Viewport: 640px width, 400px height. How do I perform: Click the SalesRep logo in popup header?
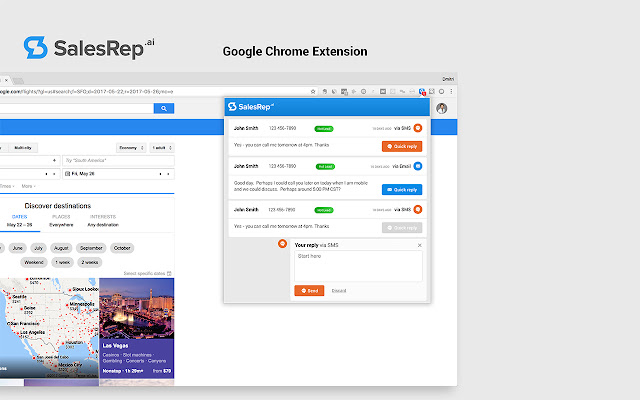click(251, 107)
